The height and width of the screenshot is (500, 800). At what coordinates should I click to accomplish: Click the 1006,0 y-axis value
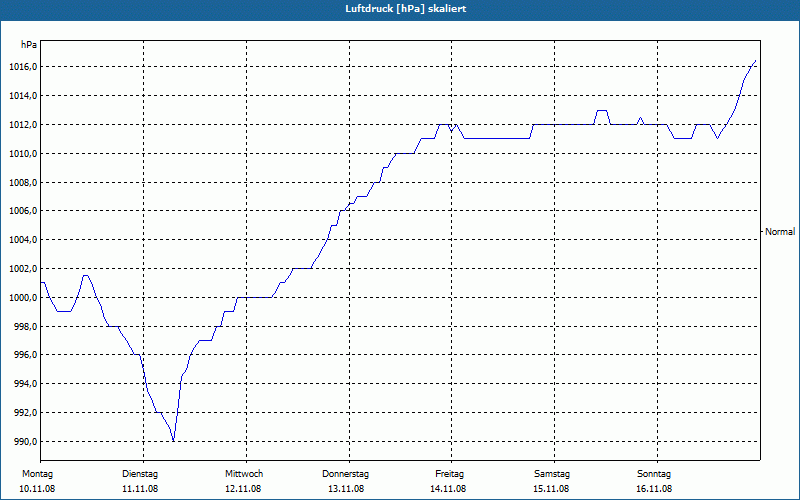click(x=23, y=211)
